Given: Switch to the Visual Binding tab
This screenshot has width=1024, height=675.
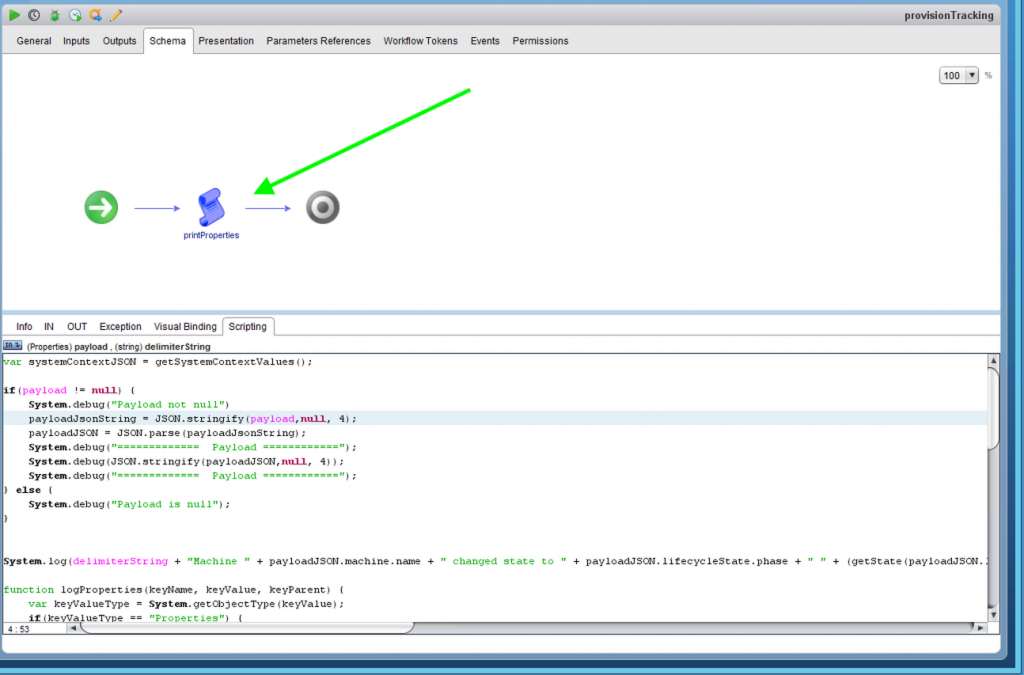Looking at the screenshot, I should tap(185, 327).
